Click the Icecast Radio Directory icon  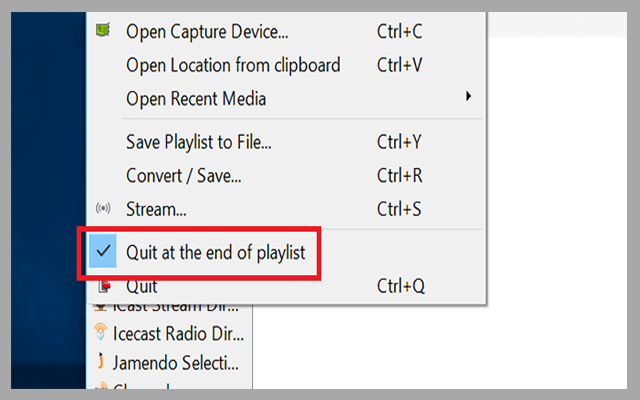101,333
